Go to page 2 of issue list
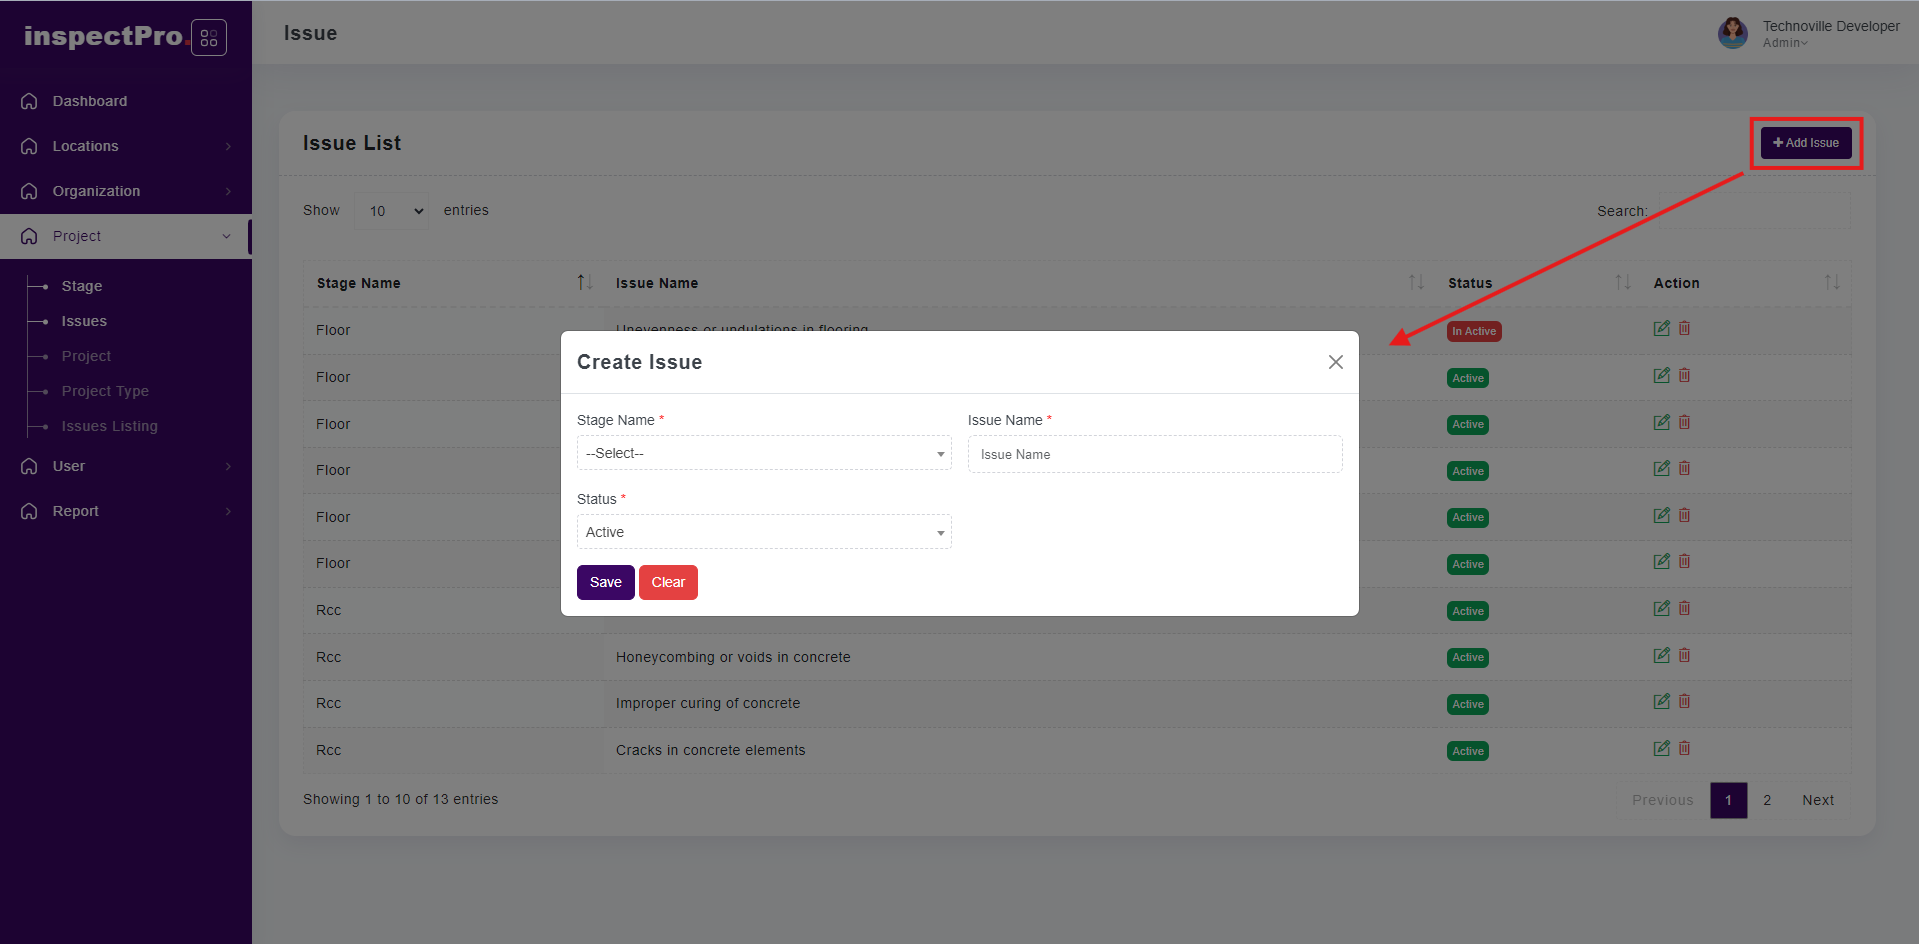The width and height of the screenshot is (1919, 944). pos(1767,800)
